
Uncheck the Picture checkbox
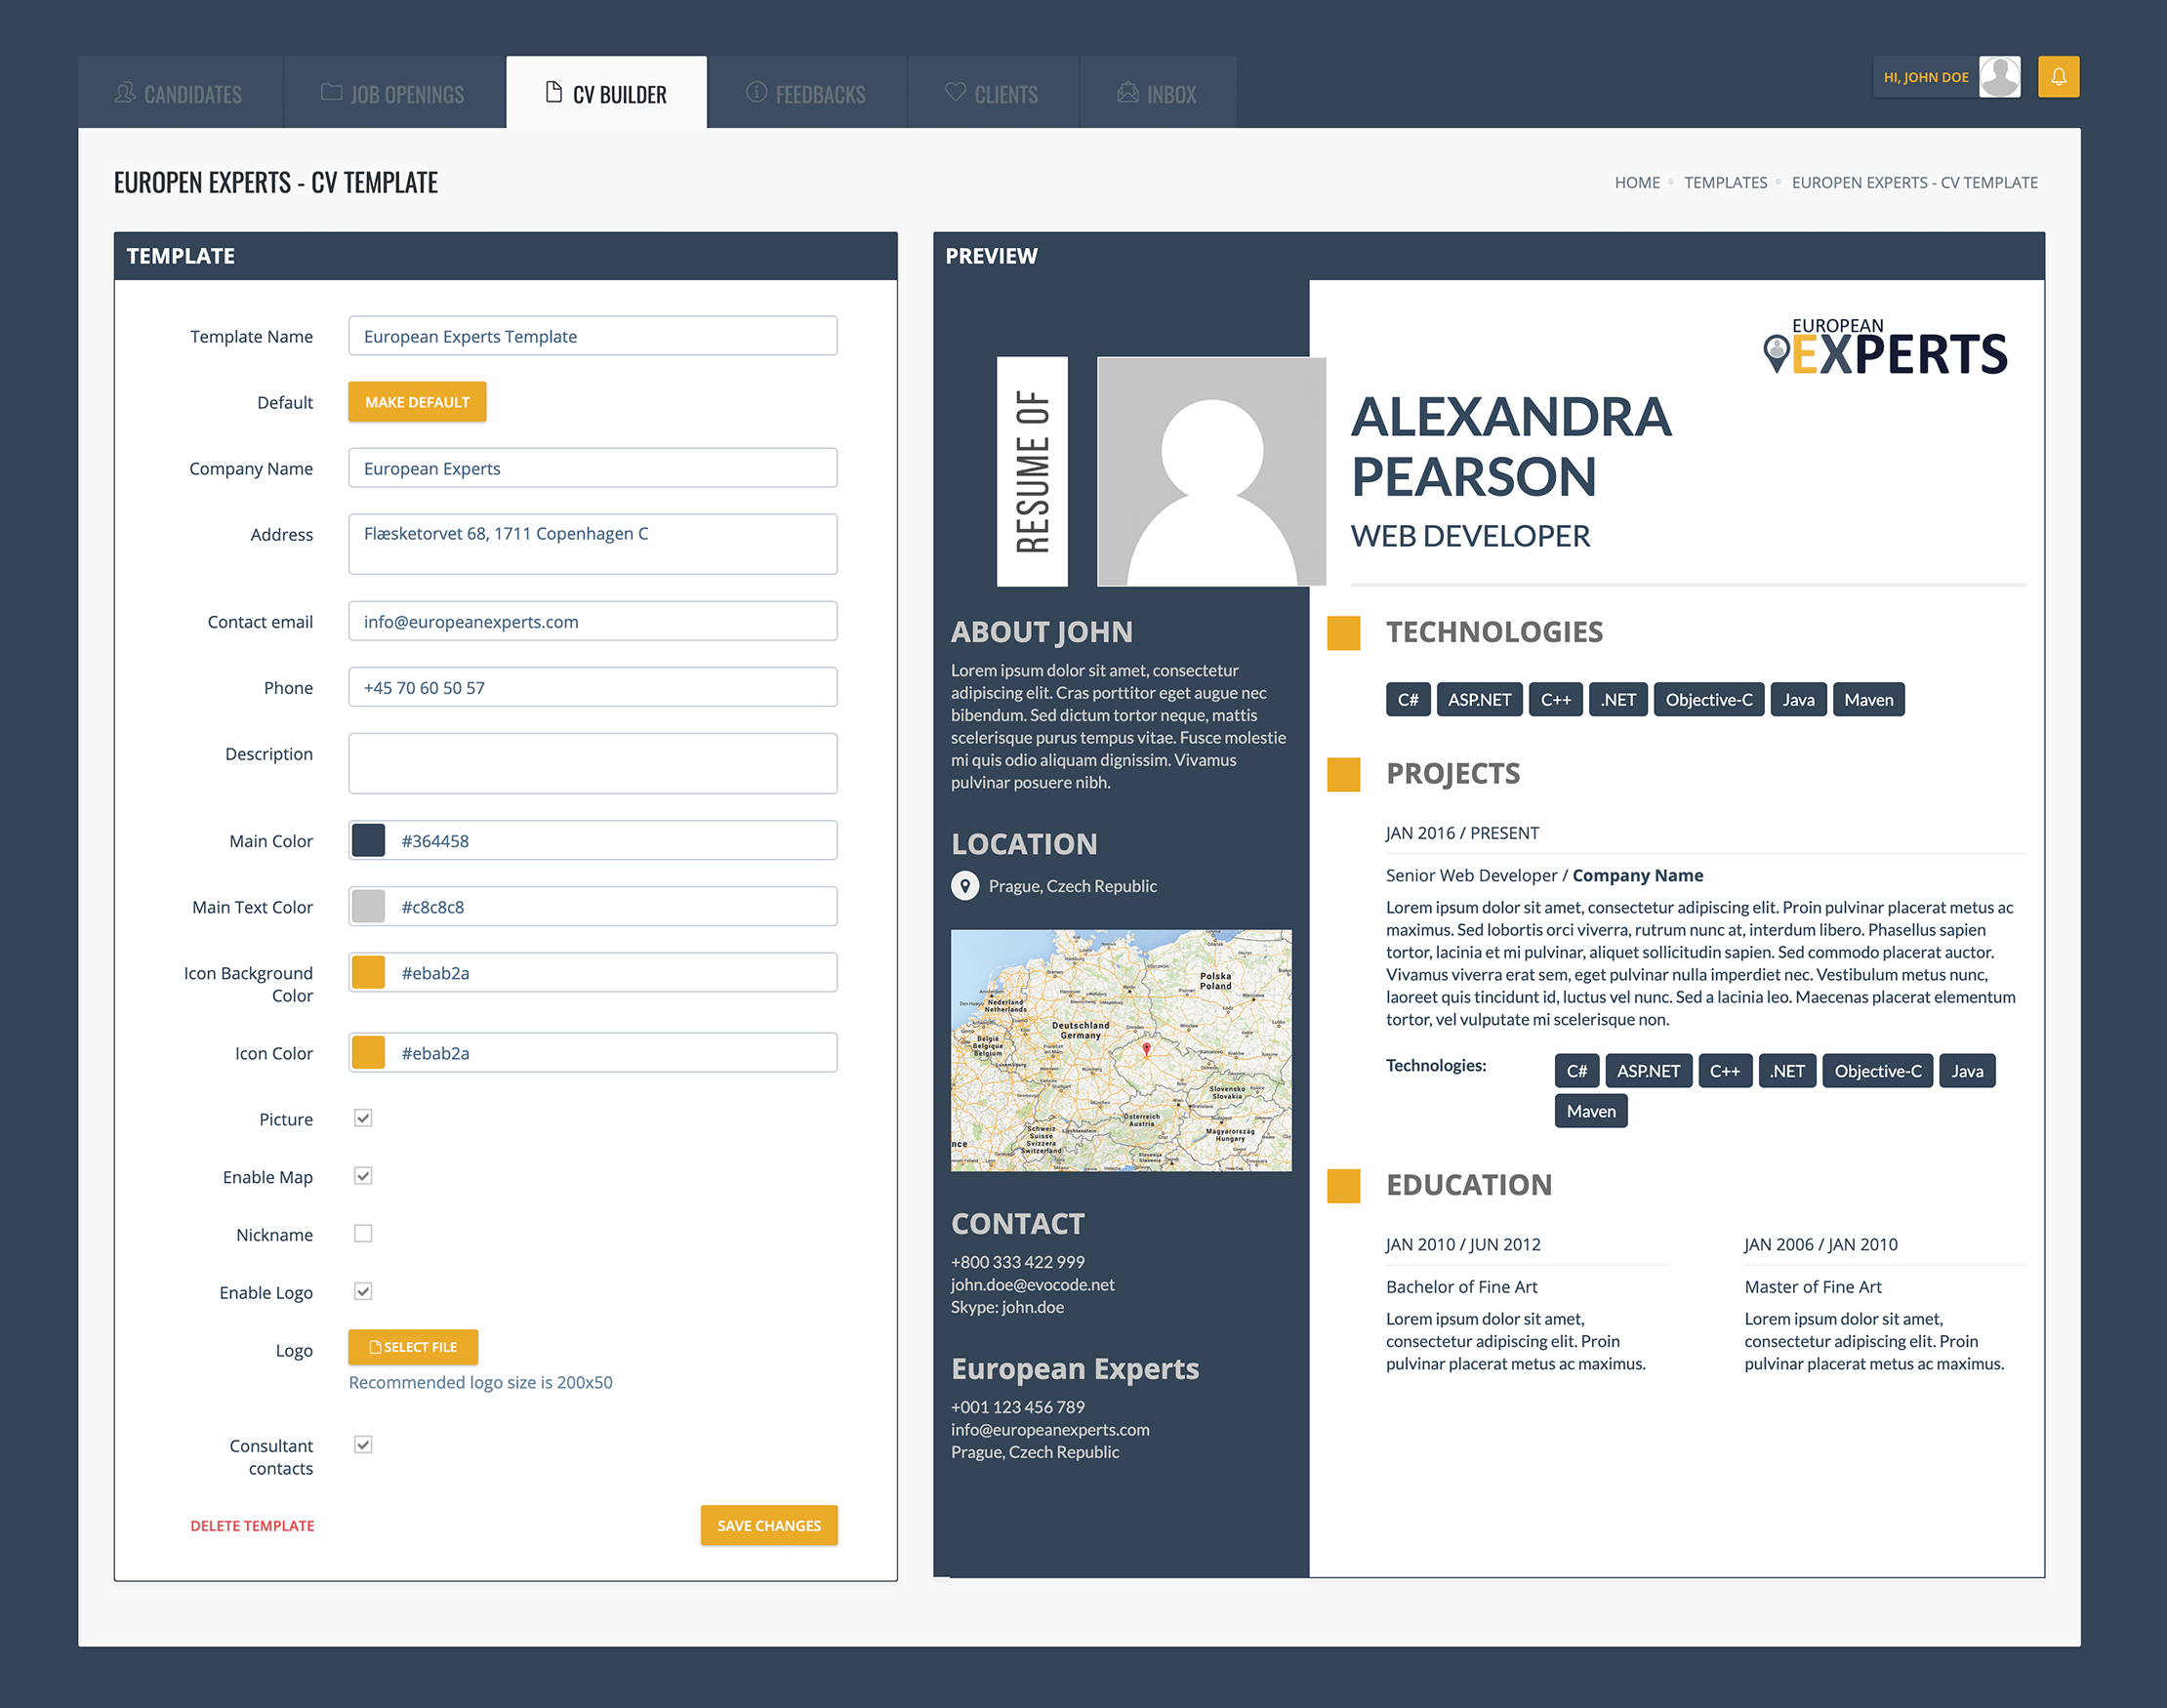(363, 1118)
